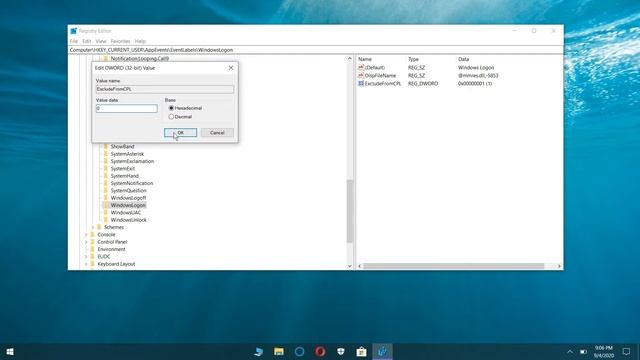Close the Edit DWORD dialog with X

click(231, 68)
